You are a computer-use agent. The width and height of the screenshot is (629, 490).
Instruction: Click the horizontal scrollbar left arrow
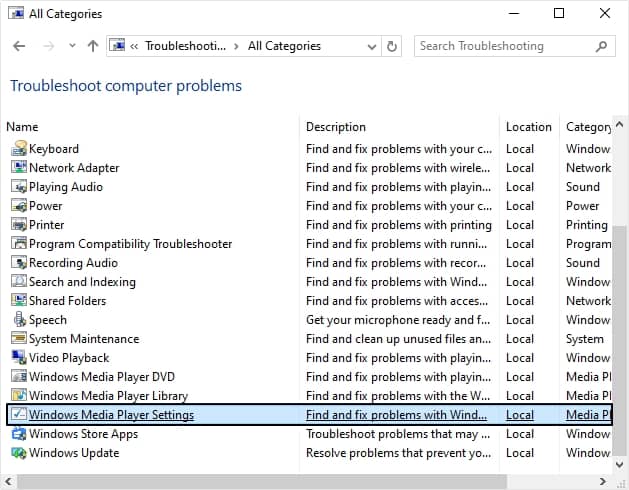[x=8, y=481]
